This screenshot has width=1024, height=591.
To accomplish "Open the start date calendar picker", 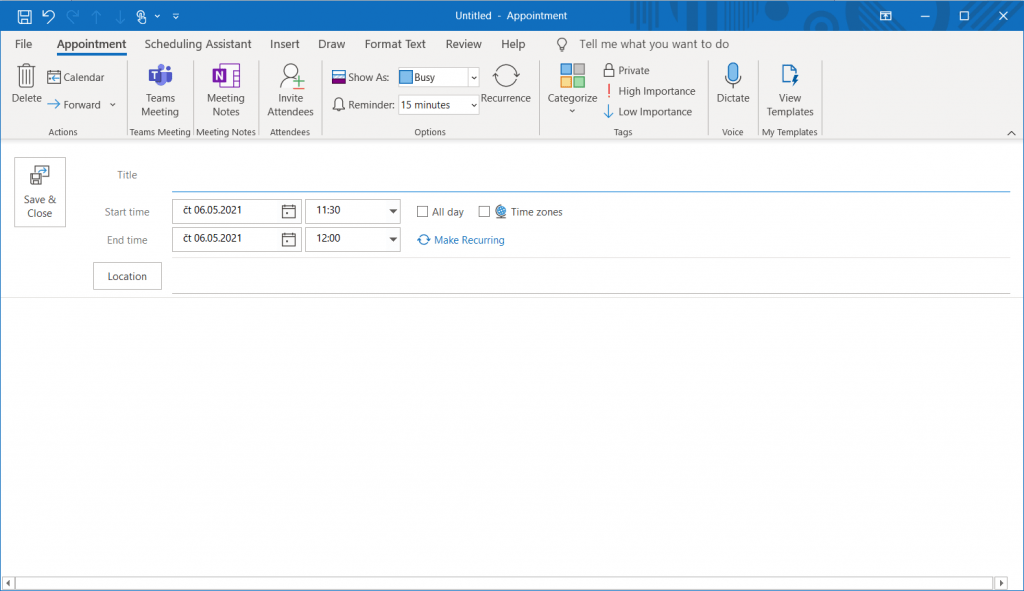I will coord(288,212).
